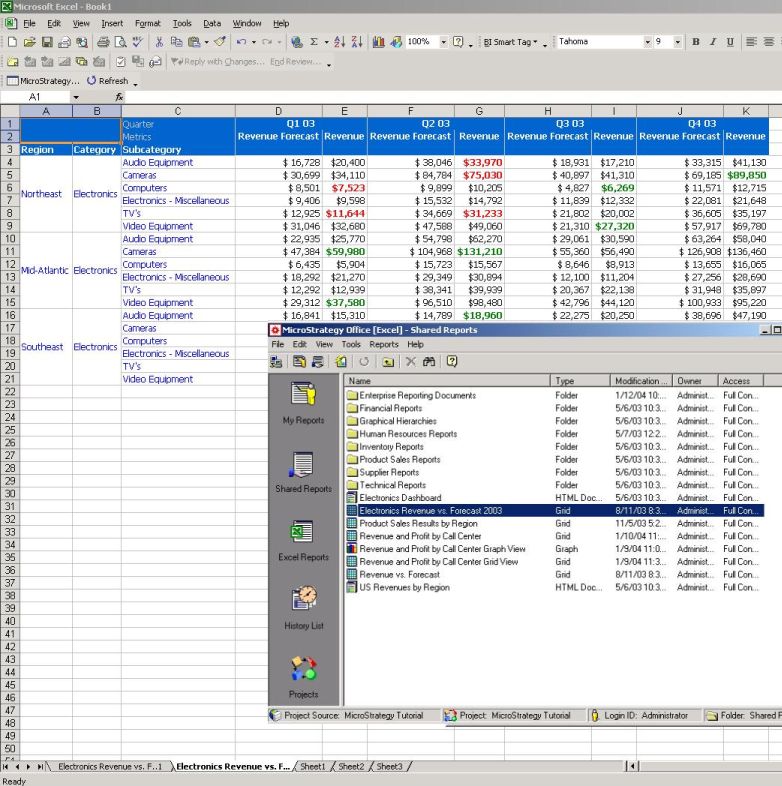Click the horizontal scrollbar left arrow
This screenshot has width=782, height=786.
pos(633,766)
